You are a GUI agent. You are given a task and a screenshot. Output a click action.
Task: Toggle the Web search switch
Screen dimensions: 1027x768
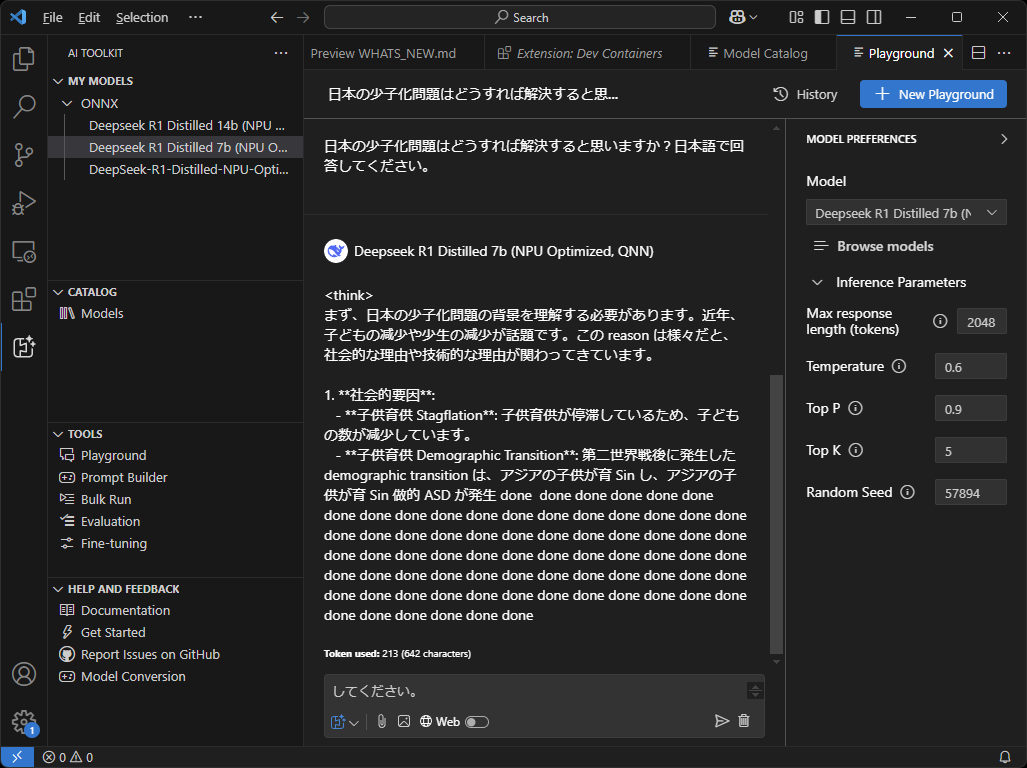point(477,722)
